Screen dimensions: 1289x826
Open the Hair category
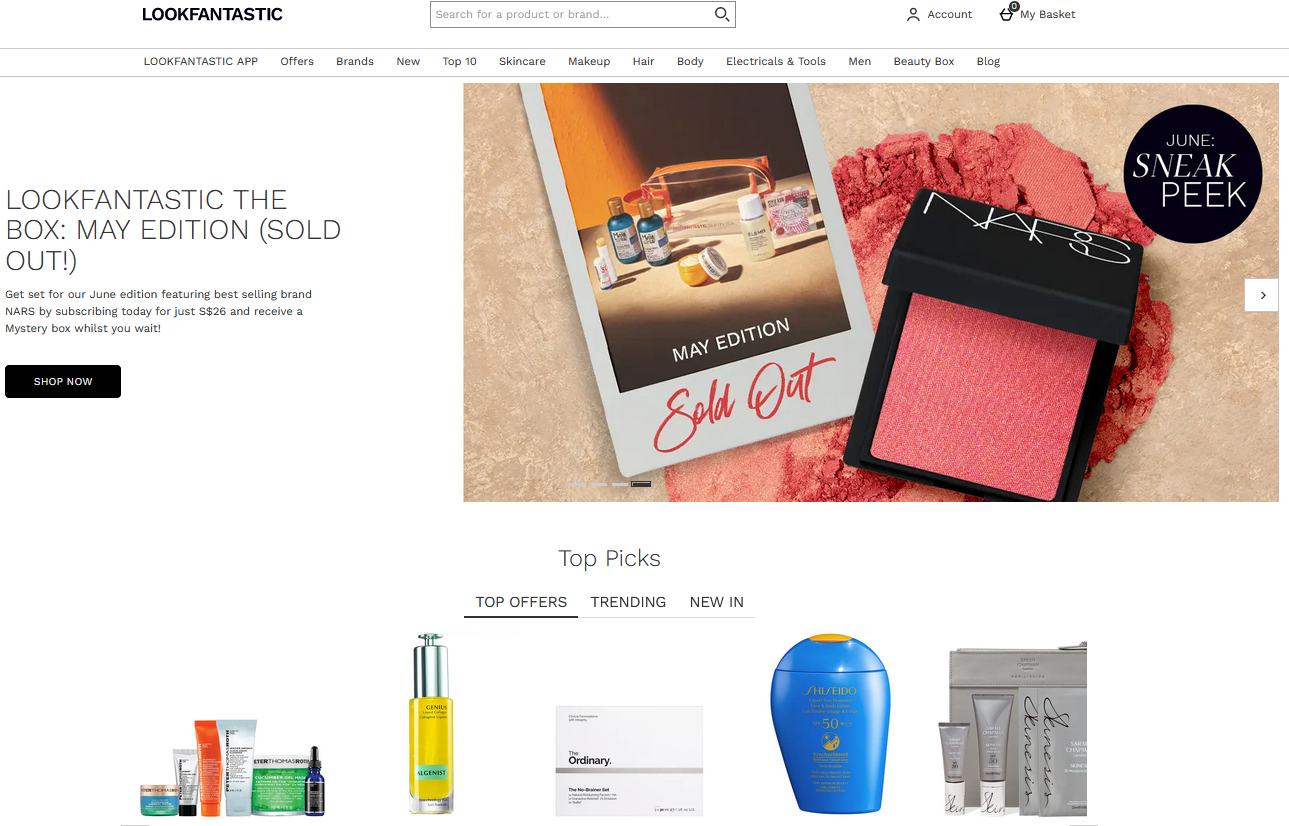643,61
